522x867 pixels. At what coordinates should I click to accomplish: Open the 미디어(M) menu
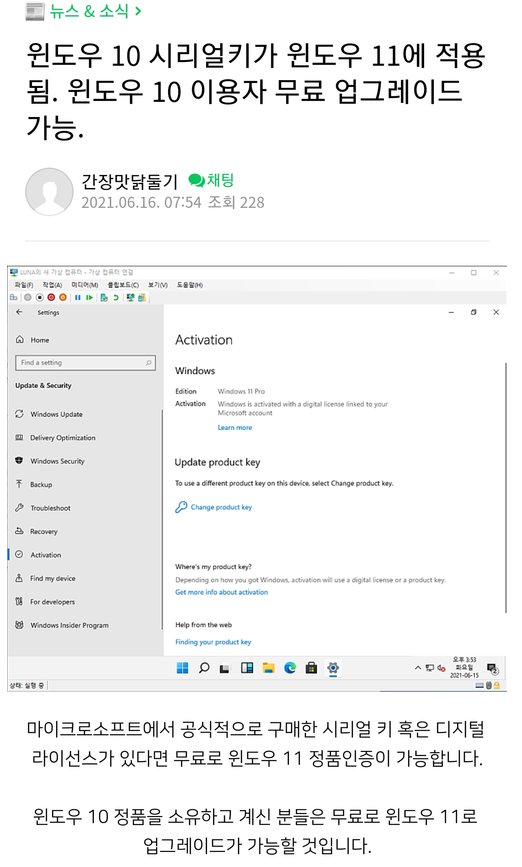[x=85, y=285]
